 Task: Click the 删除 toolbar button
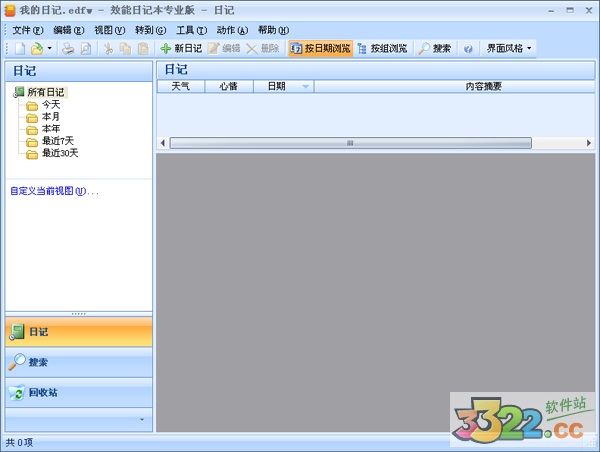click(262, 49)
